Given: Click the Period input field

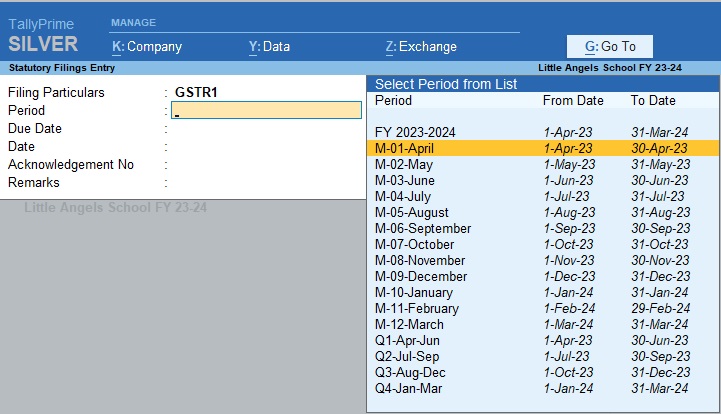Looking at the screenshot, I should [x=267, y=110].
